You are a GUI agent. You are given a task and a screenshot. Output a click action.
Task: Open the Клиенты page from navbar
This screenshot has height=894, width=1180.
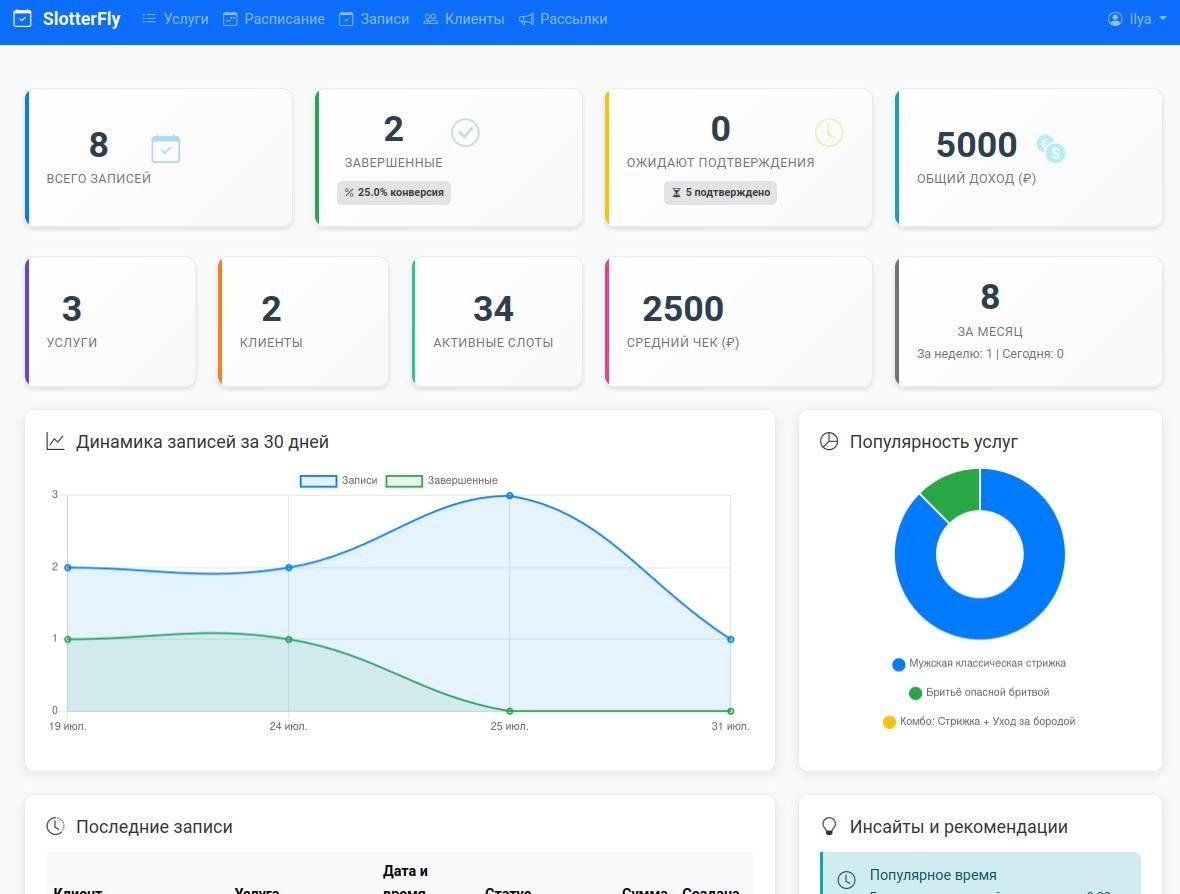click(x=464, y=19)
